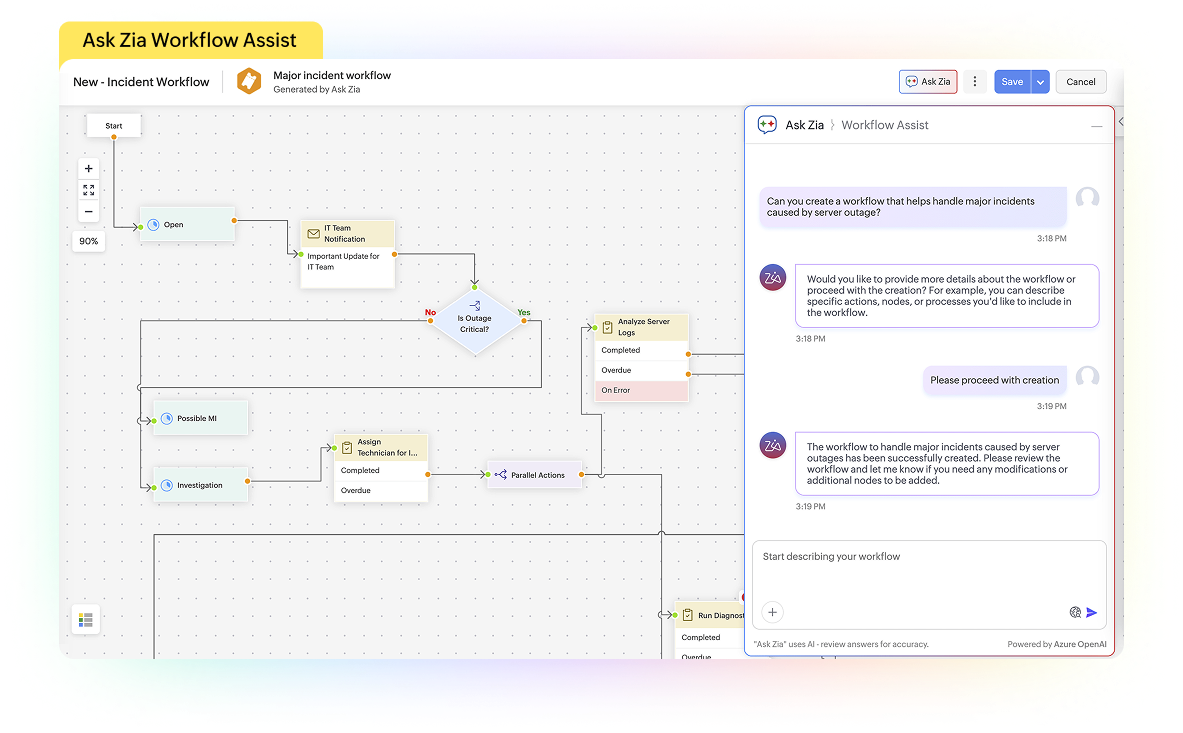Click the New - Incident Workflow heading
The width and height of the screenshot is (1183, 733).
[141, 81]
